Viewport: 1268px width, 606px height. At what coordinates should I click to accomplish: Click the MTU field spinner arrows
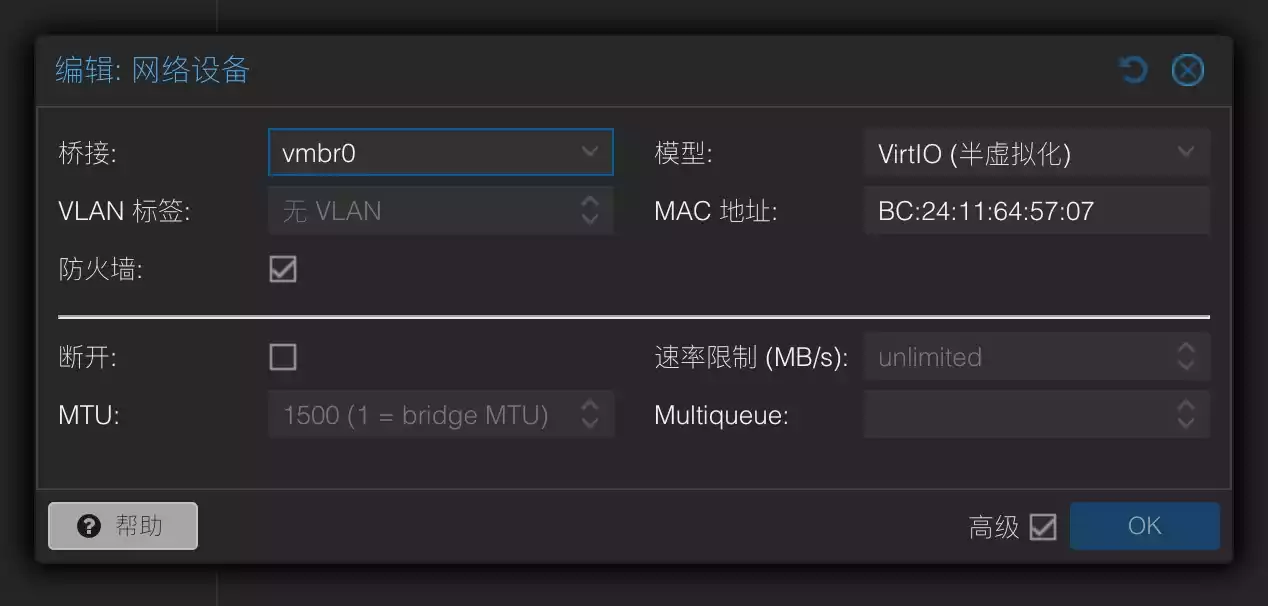coord(590,415)
